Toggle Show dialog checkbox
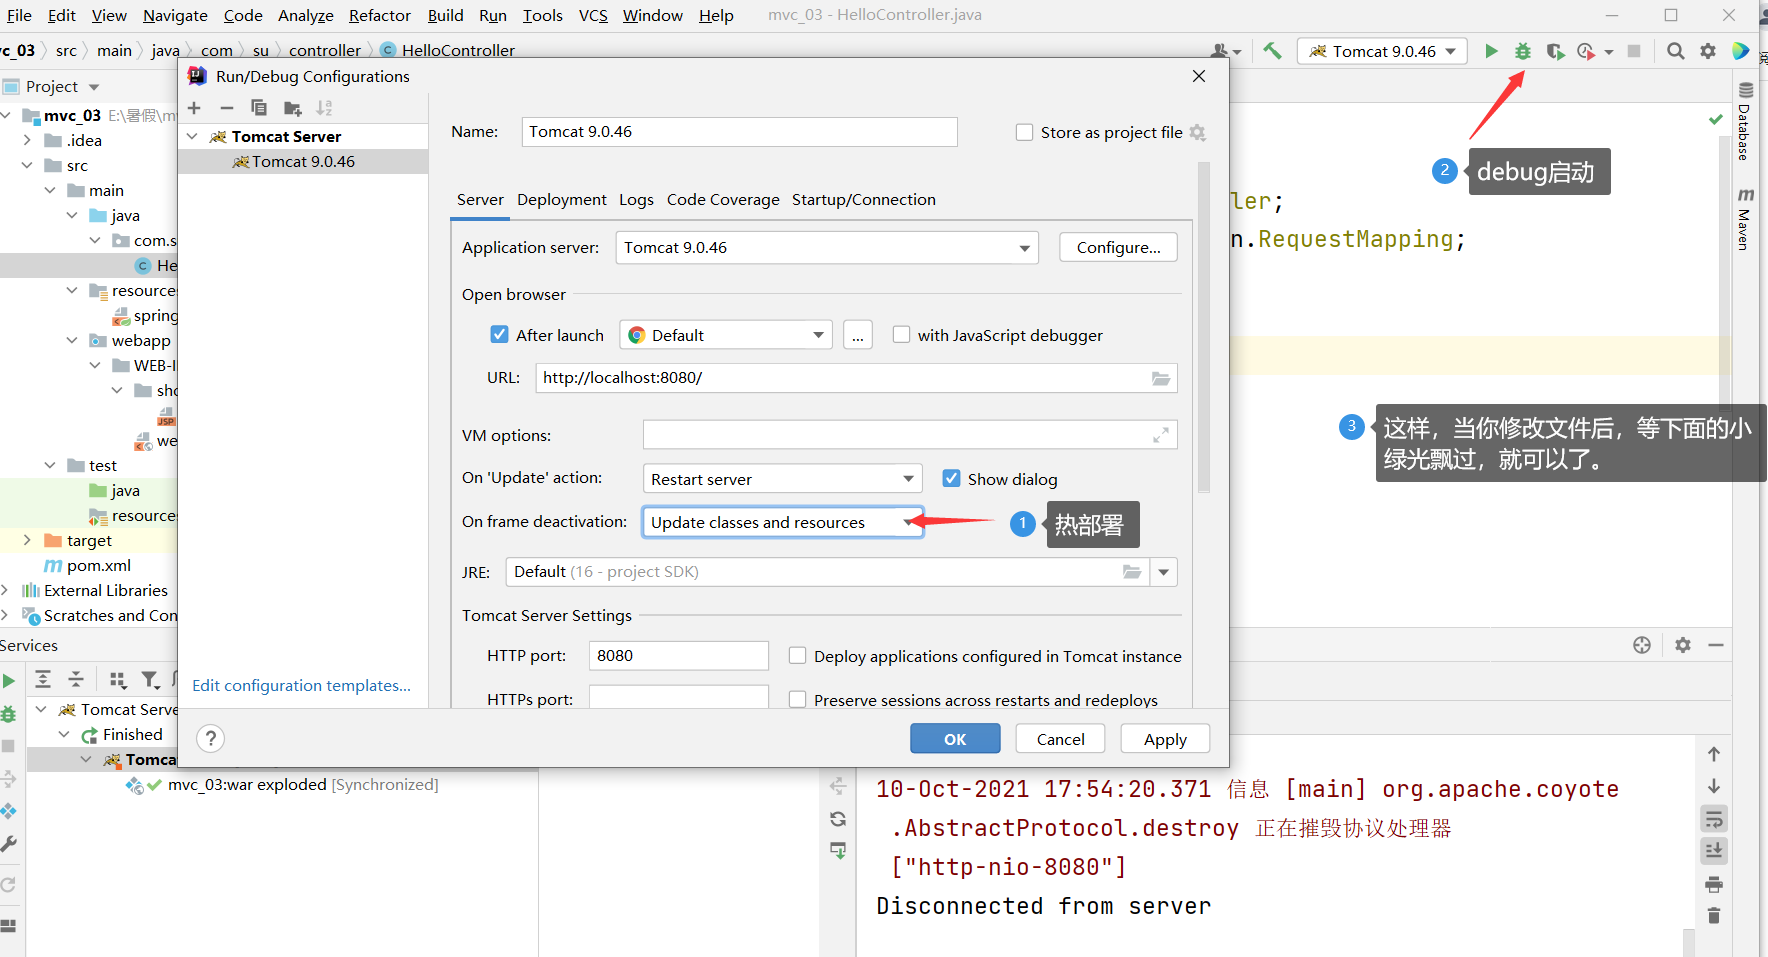1768x957 pixels. pyautogui.click(x=951, y=479)
